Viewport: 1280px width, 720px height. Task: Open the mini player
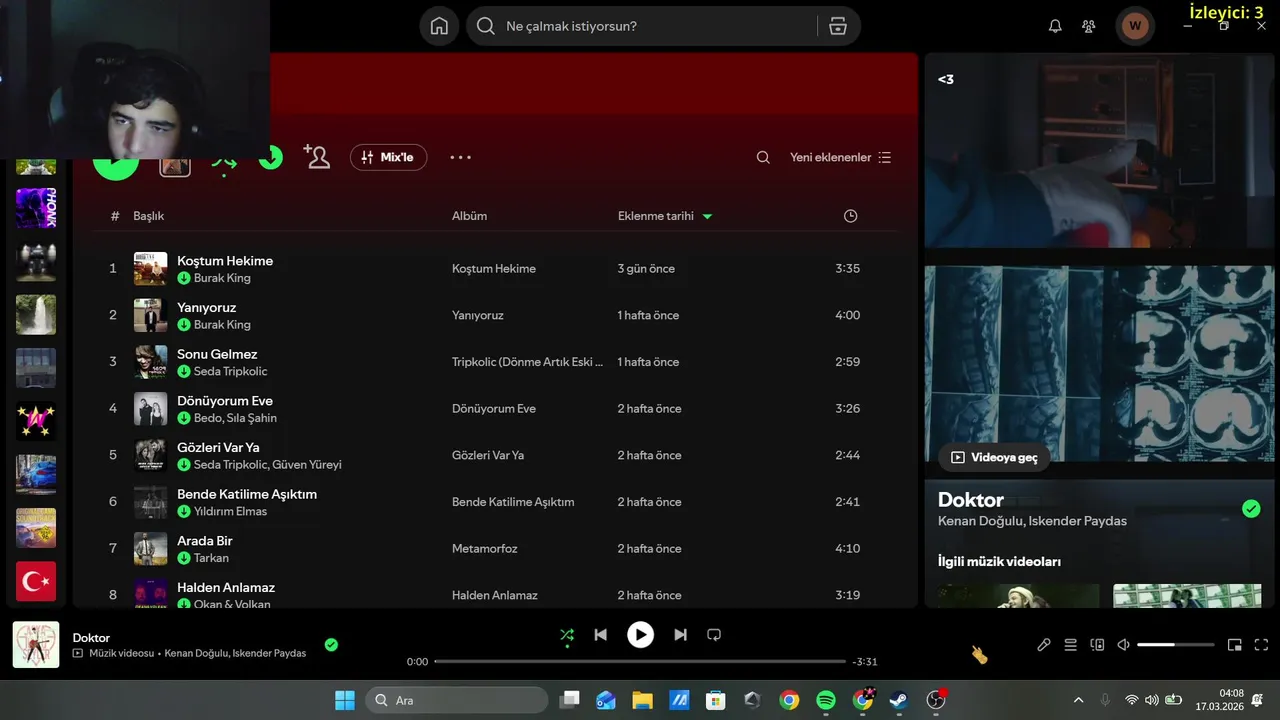point(1235,645)
